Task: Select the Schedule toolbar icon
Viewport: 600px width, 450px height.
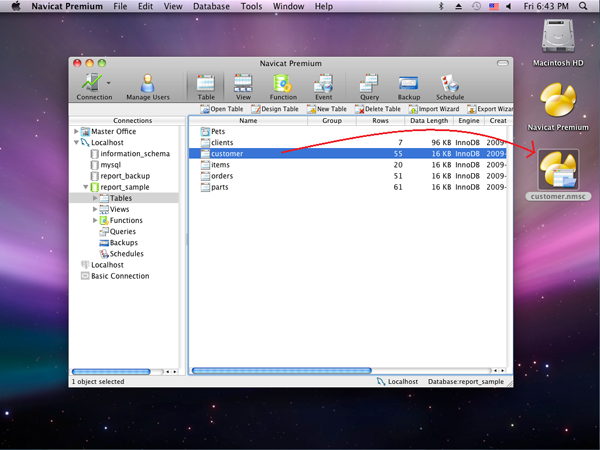Action: click(x=450, y=86)
